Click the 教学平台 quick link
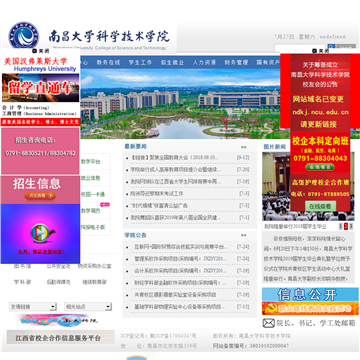 pos(91,162)
